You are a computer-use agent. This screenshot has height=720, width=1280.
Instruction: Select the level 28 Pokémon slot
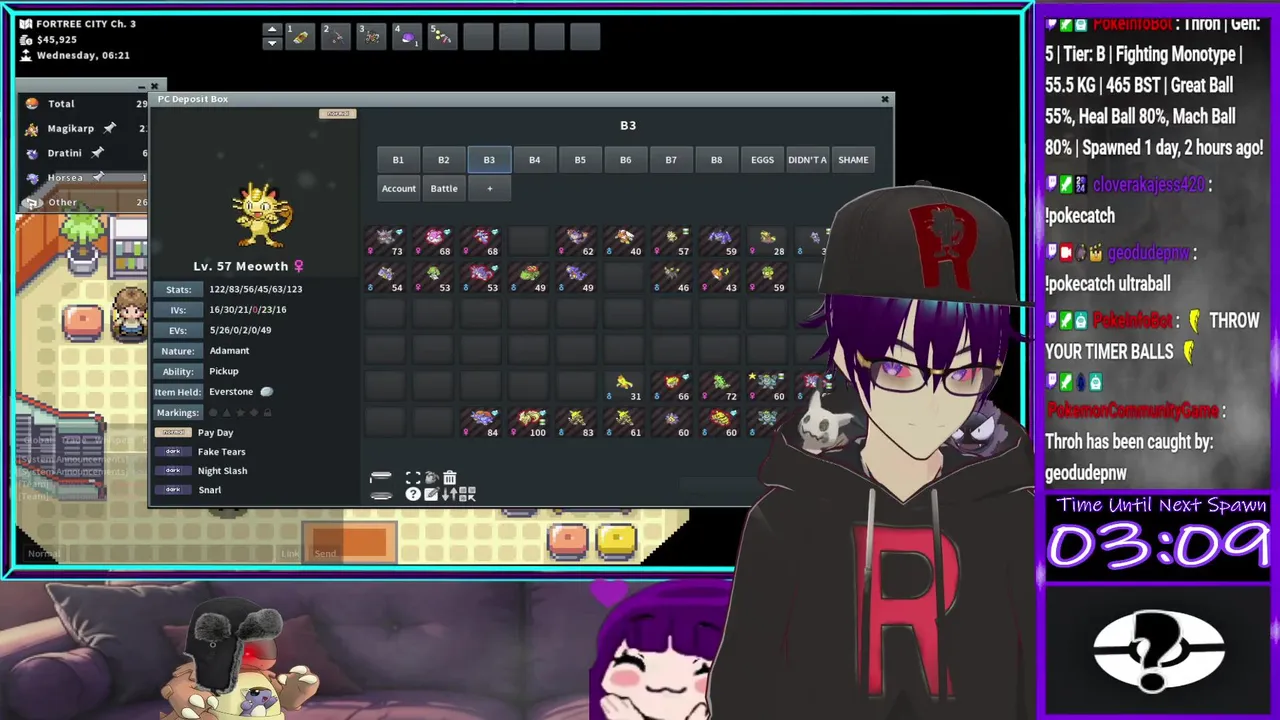768,241
